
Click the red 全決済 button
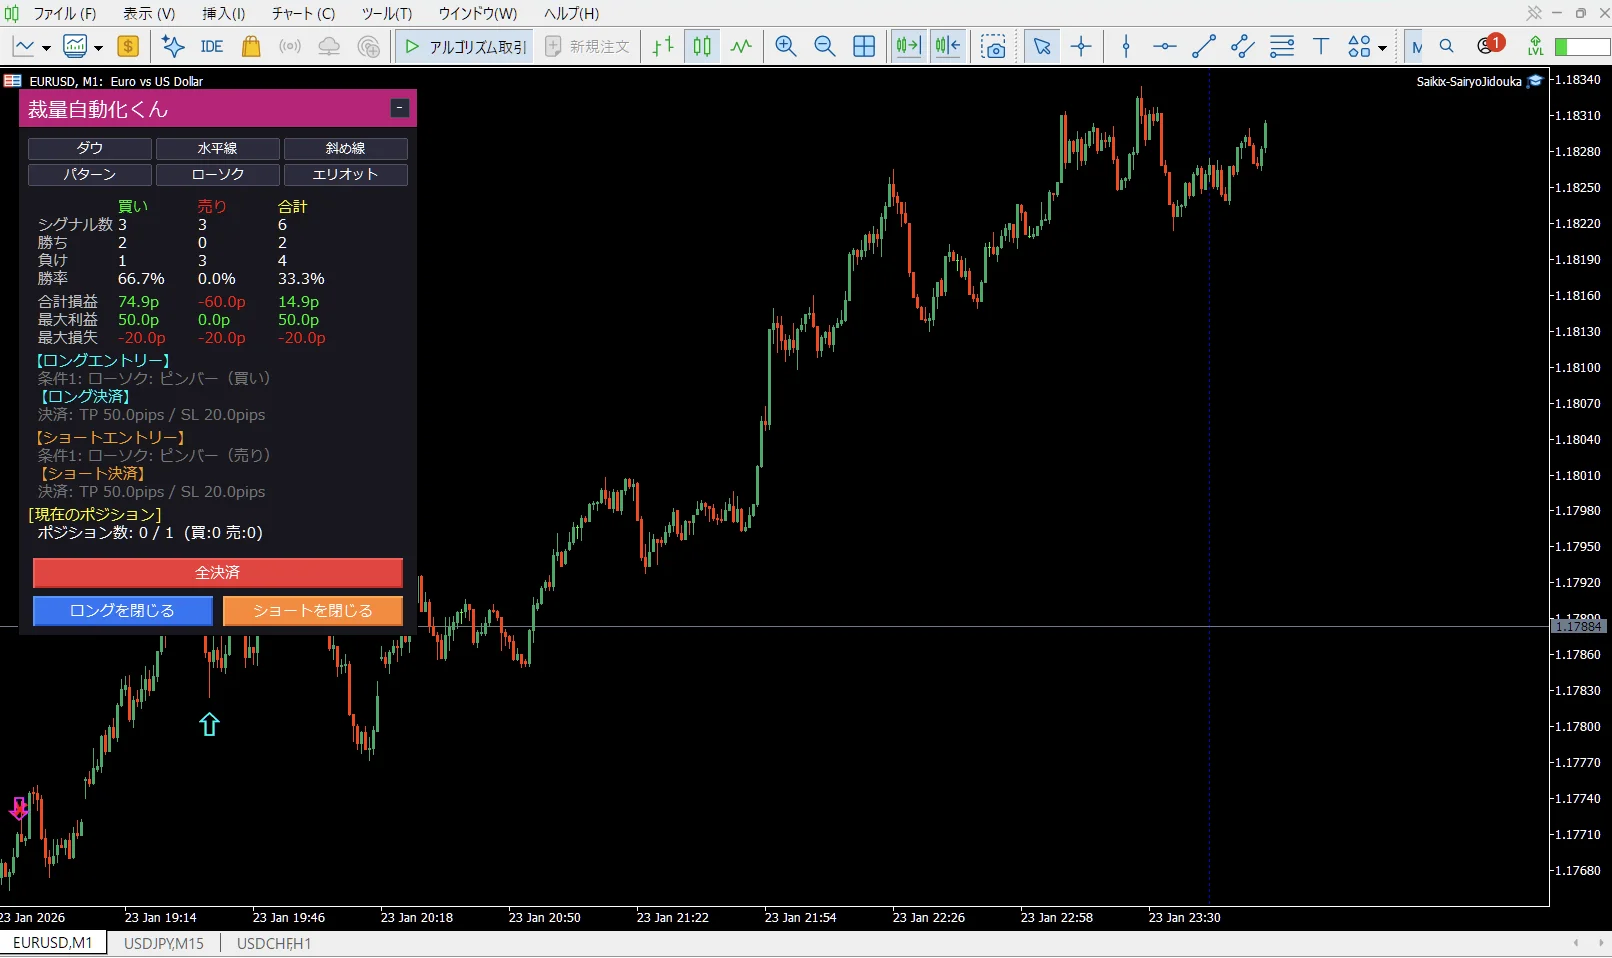pyautogui.click(x=218, y=572)
